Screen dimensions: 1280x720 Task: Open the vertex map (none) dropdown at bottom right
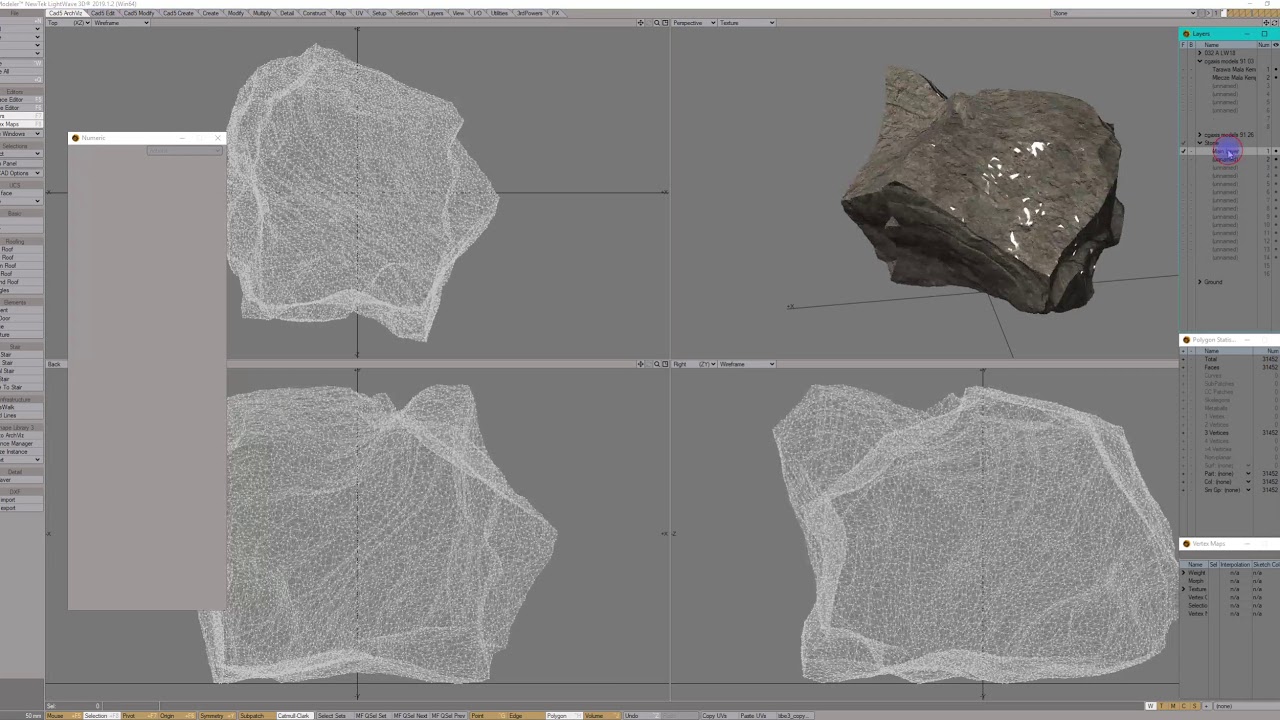pyautogui.click(x=1246, y=706)
